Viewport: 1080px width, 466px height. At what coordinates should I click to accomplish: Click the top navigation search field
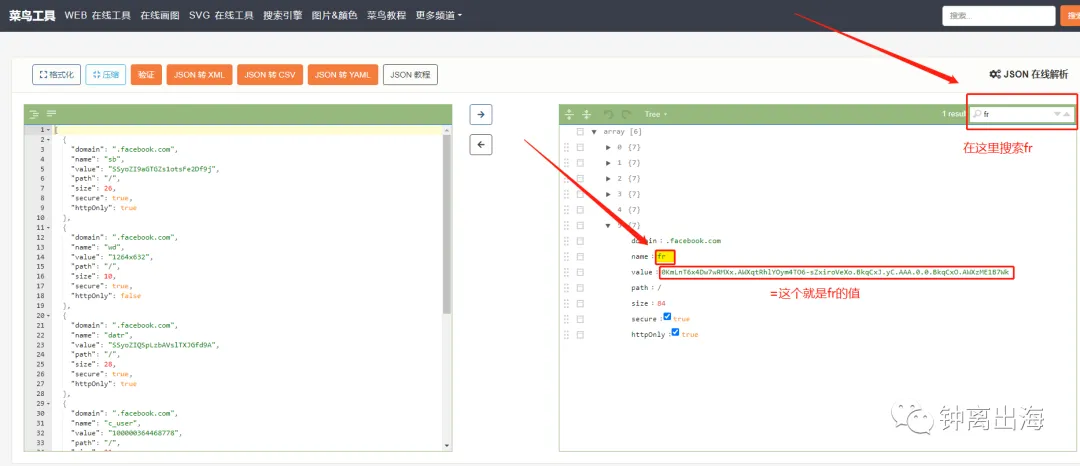tap(999, 15)
